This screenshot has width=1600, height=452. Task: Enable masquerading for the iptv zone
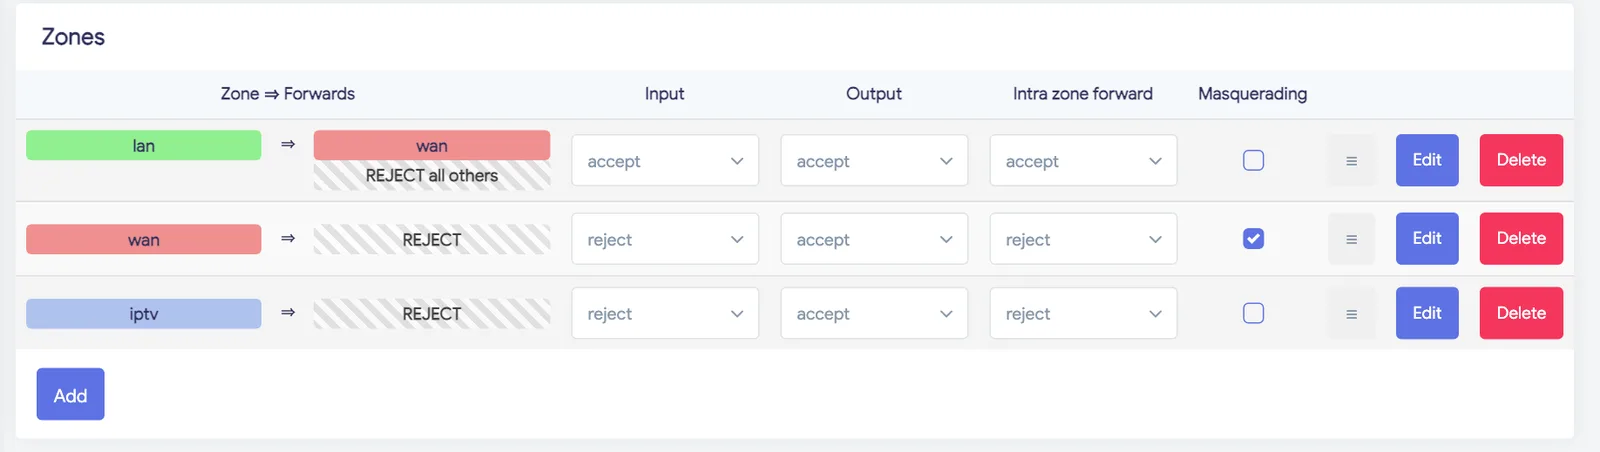pos(1253,313)
